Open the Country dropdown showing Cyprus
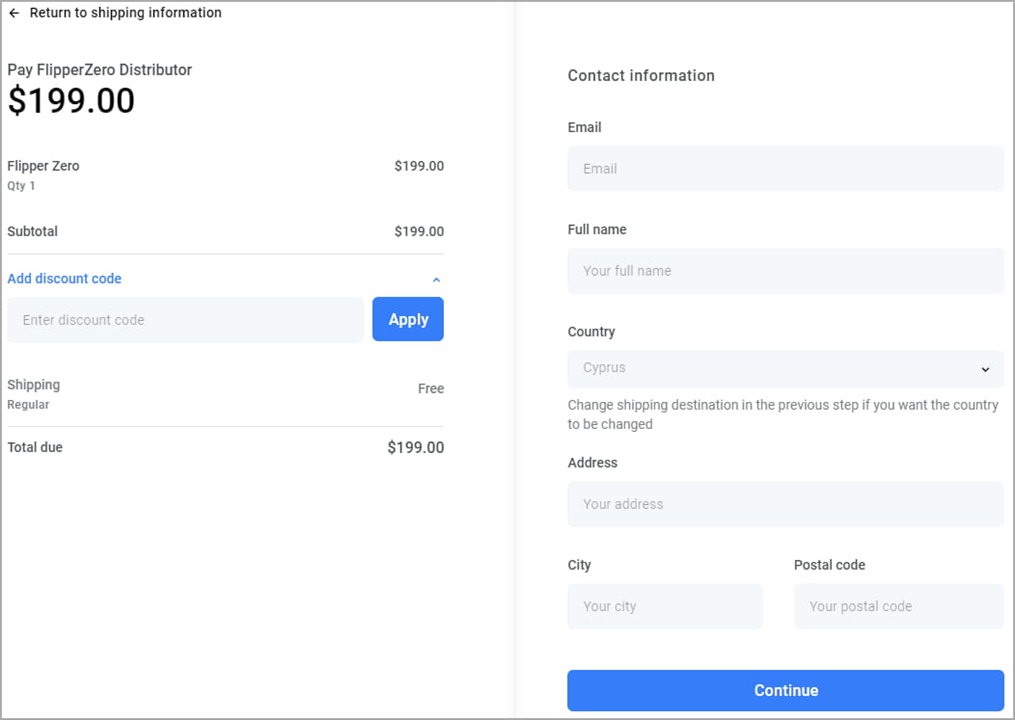Image resolution: width=1015 pixels, height=720 pixels. [x=770, y=368]
